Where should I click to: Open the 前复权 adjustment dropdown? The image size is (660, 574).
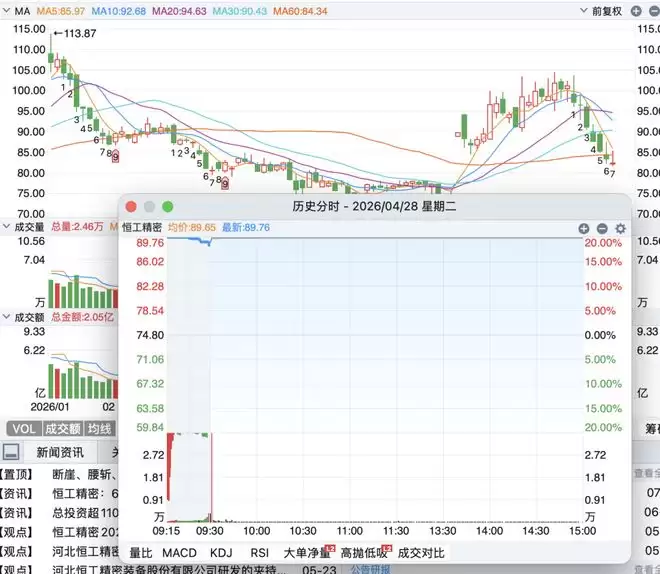pos(602,11)
